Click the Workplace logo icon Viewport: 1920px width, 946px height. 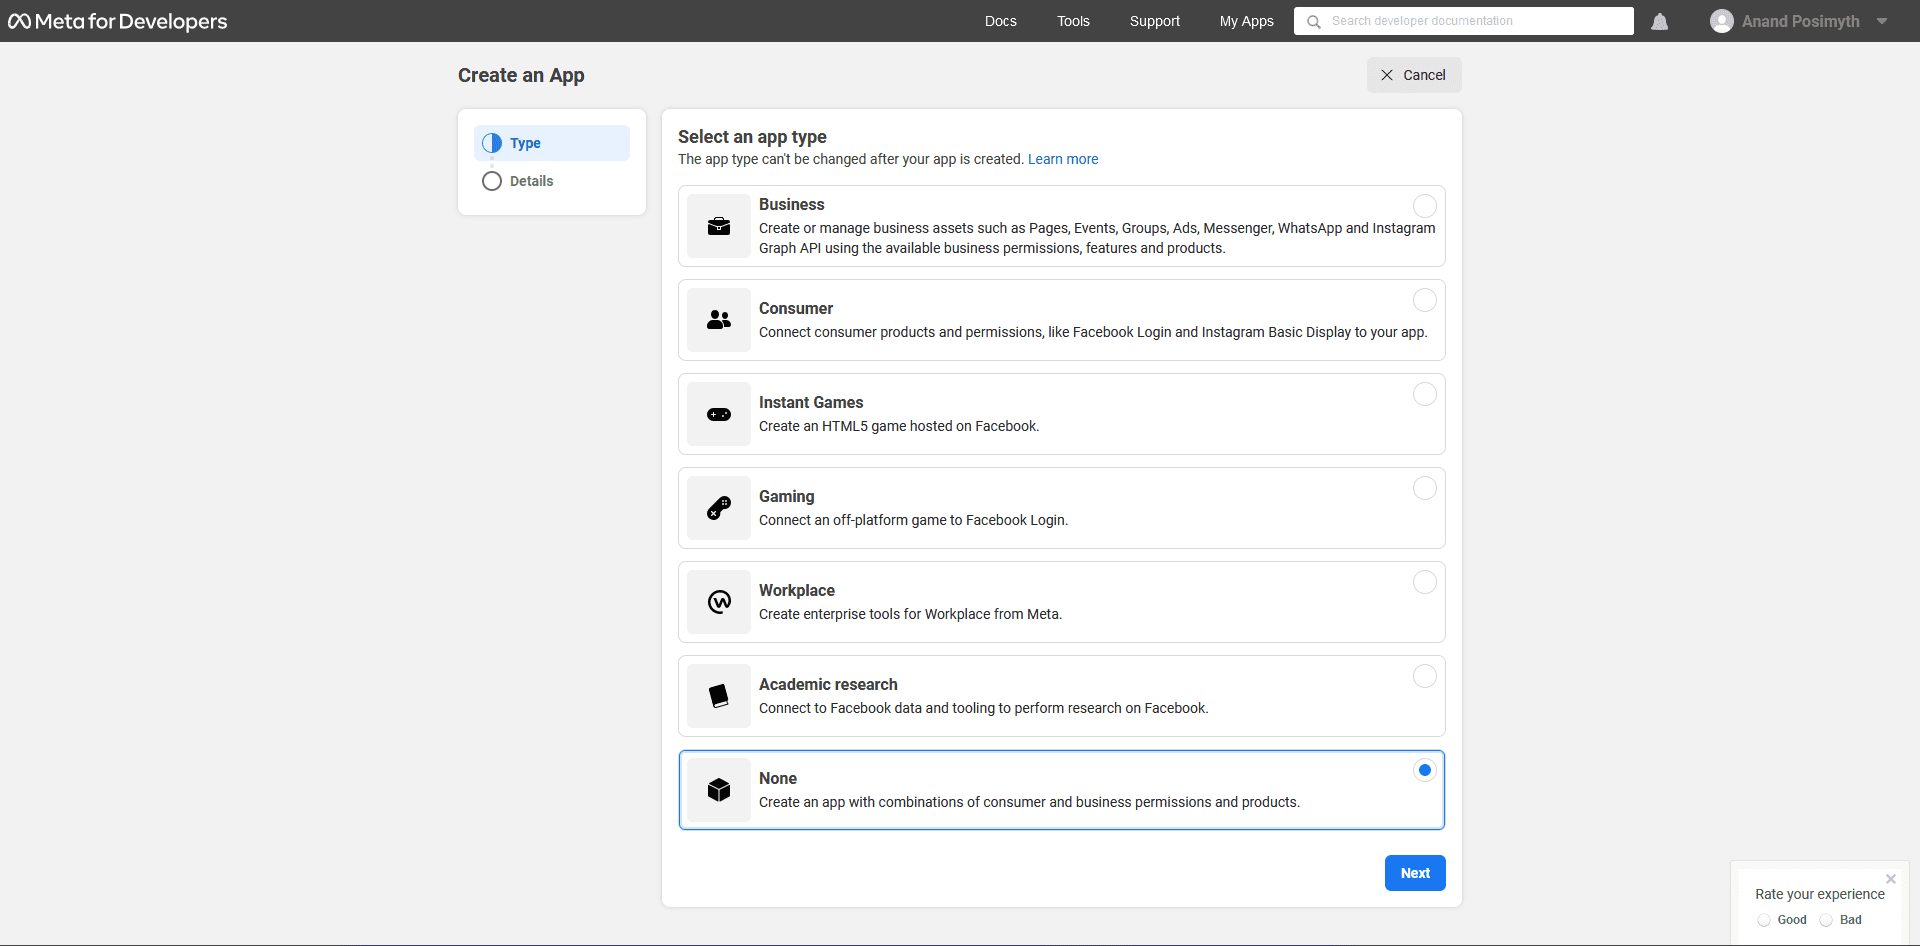pos(719,602)
